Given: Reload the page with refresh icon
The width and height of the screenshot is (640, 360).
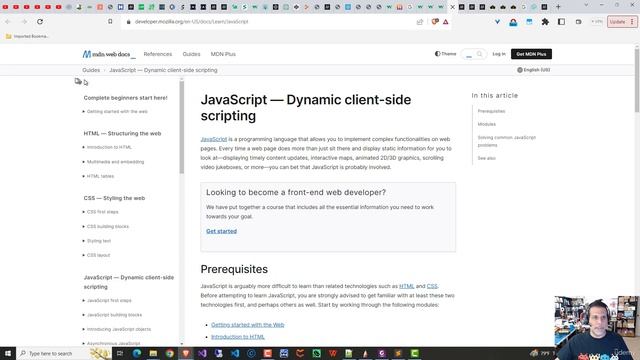Looking at the screenshot, I should click(40, 22).
